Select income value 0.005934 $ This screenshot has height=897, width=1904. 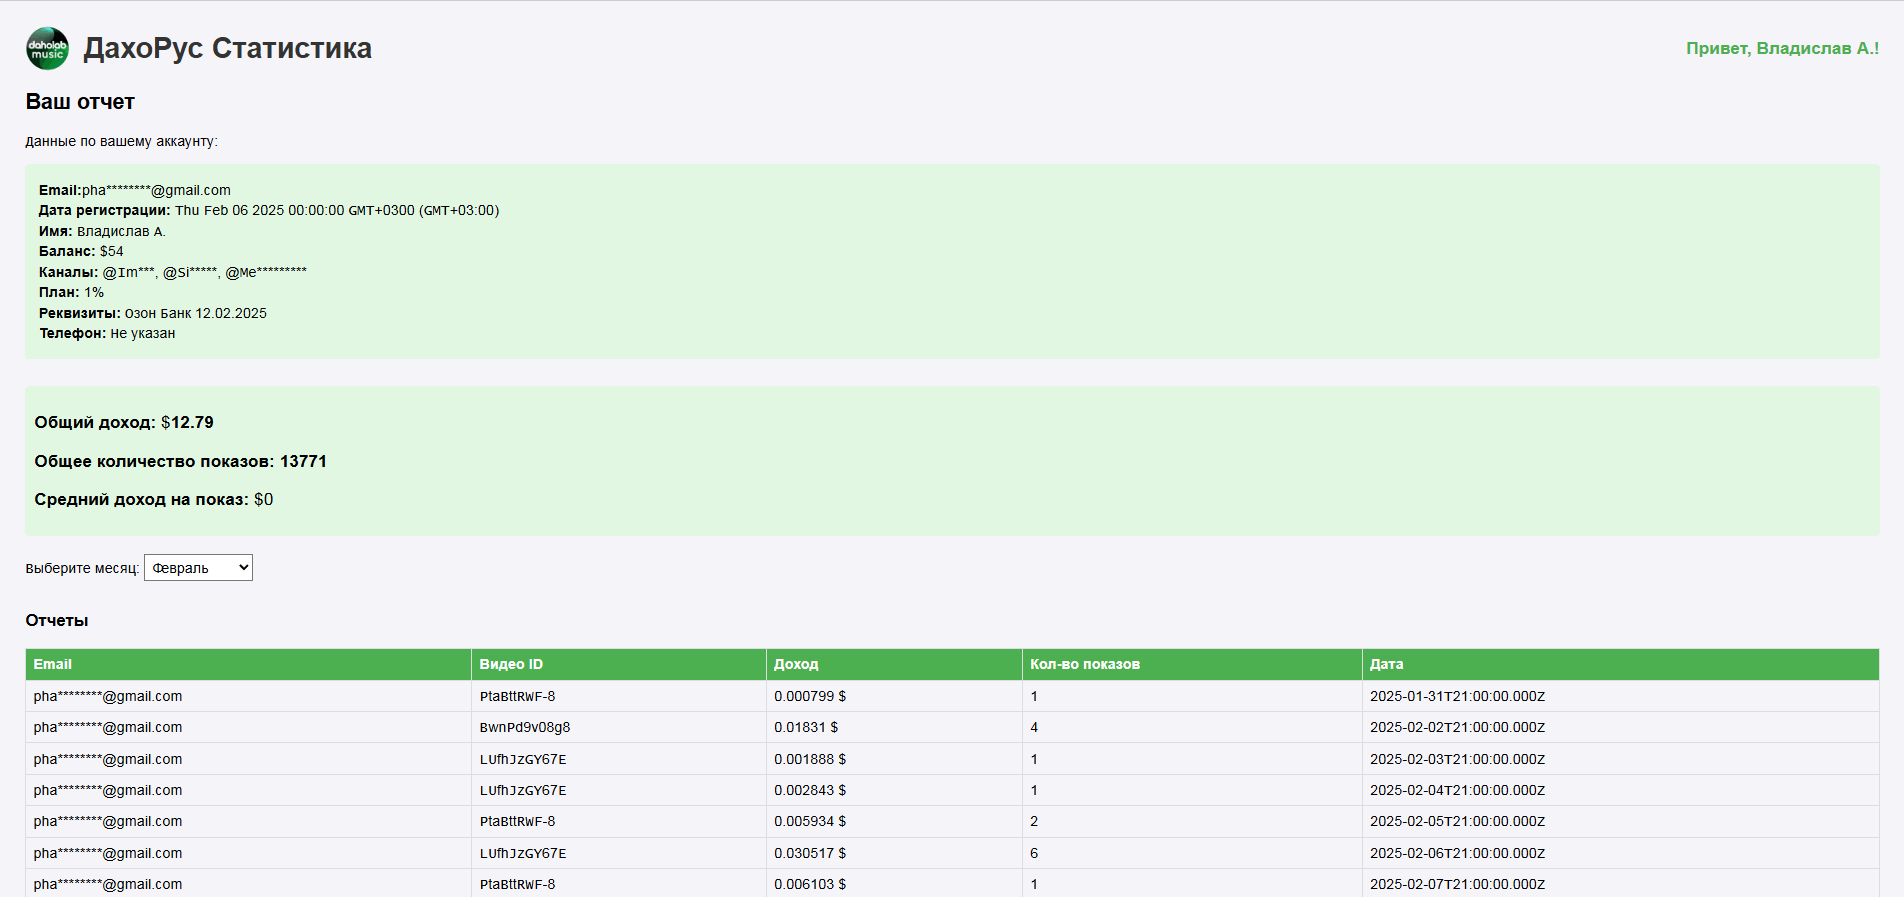coord(810,821)
